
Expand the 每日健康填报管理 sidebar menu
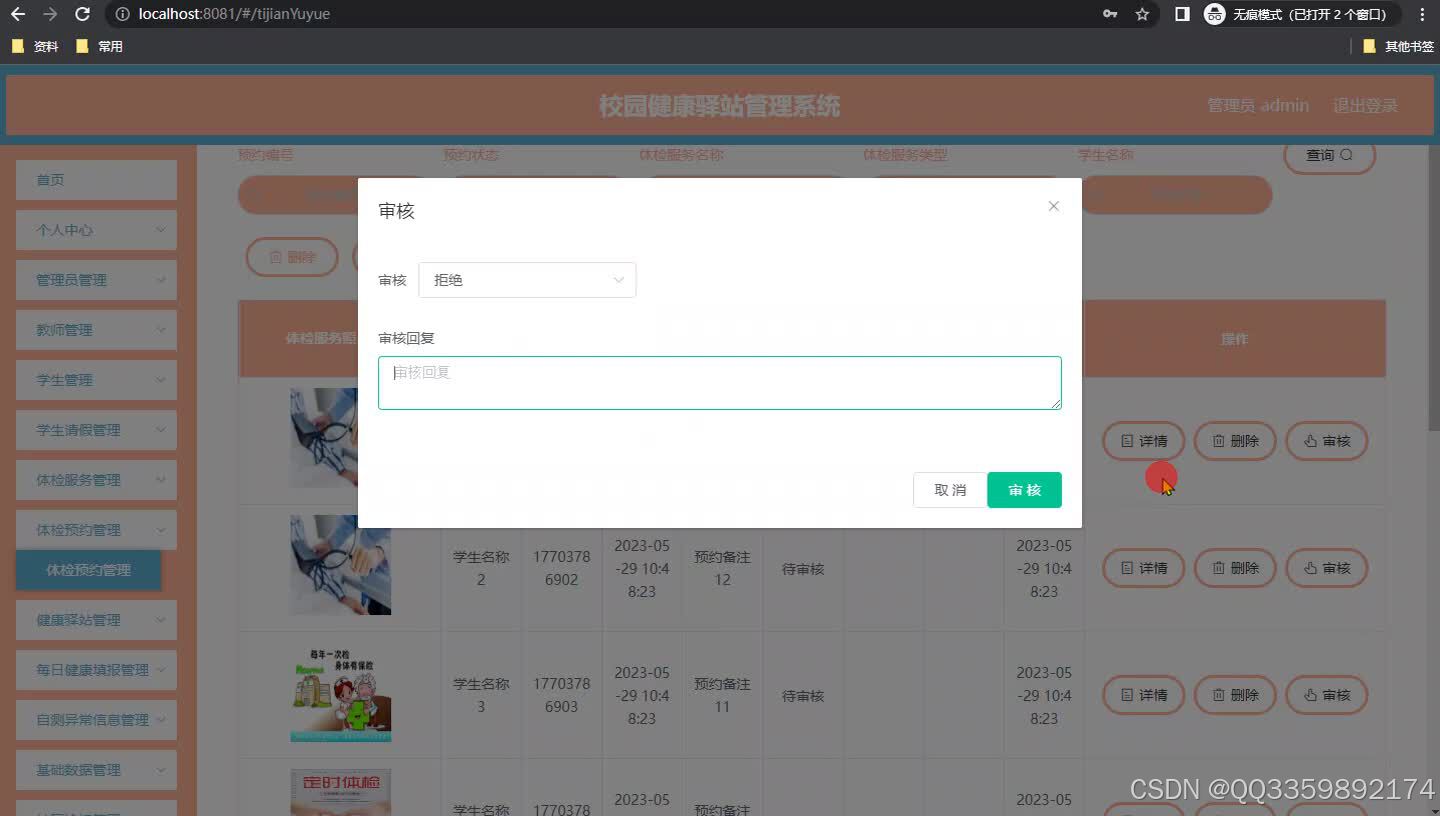click(x=96, y=670)
